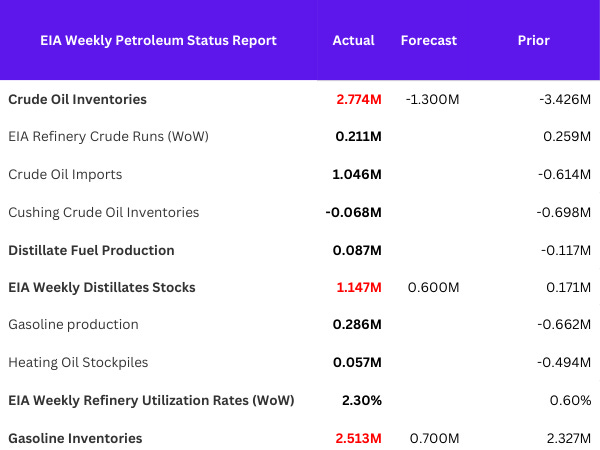Click the forecast value 0.700M
The height and width of the screenshot is (450, 600).
coord(435,438)
